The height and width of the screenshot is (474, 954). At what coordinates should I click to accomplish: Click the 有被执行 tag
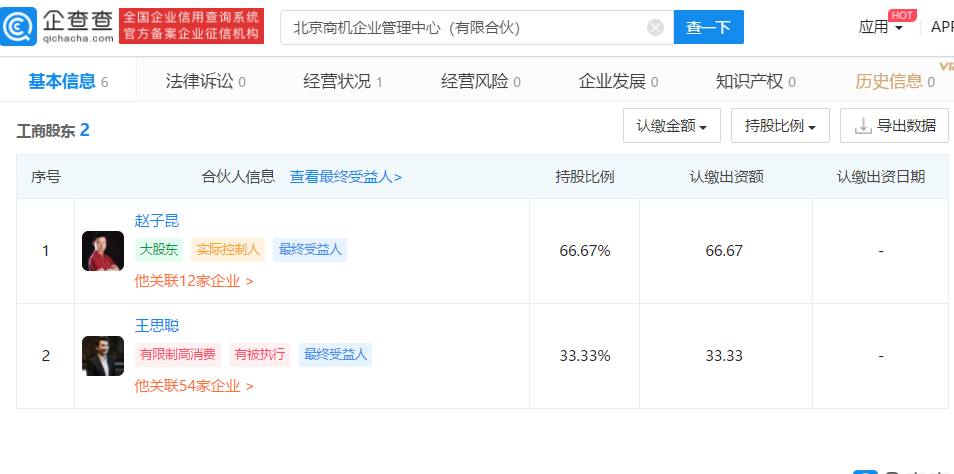pos(260,355)
